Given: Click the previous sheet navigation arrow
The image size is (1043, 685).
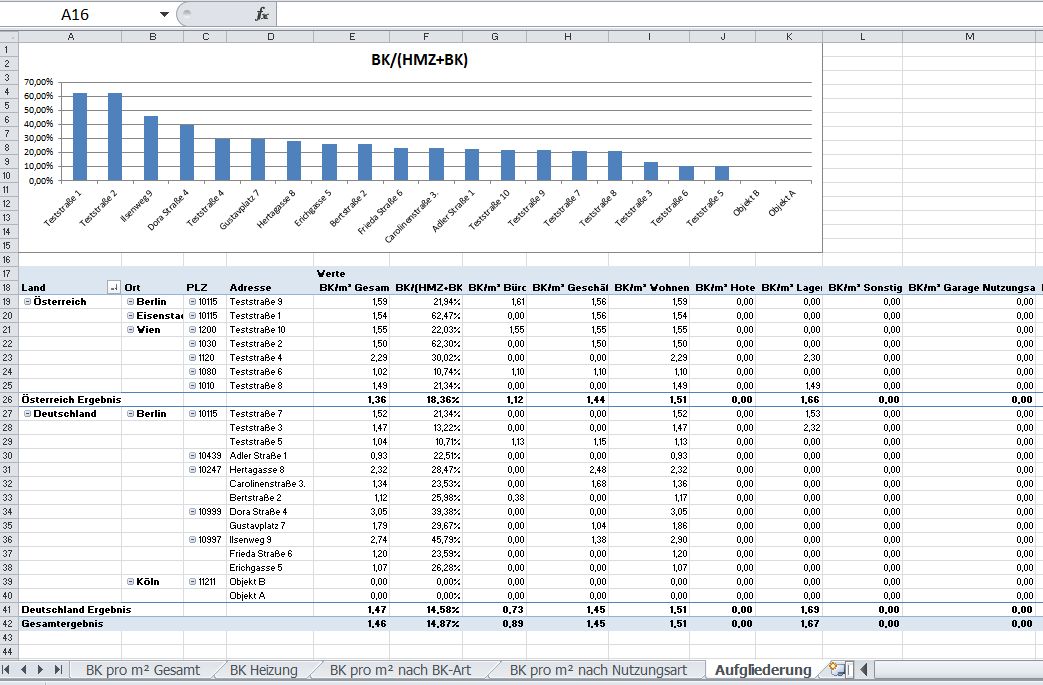Looking at the screenshot, I should click(x=26, y=669).
